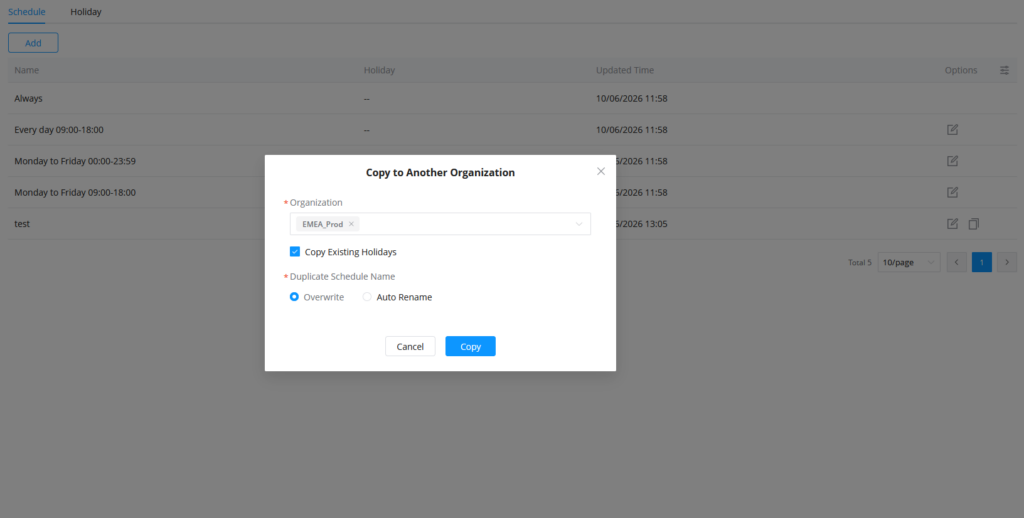Image resolution: width=1024 pixels, height=518 pixels.
Task: Uncheck the Copy Existing Holidays checkbox
Action: (295, 251)
